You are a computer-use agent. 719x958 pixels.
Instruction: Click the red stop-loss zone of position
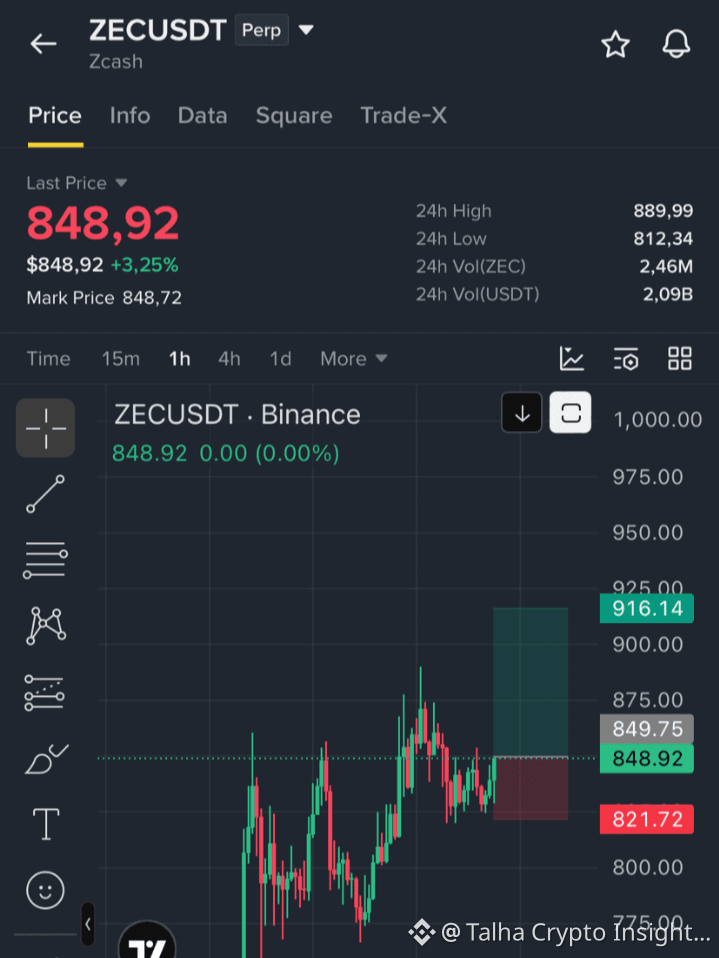tap(530, 789)
